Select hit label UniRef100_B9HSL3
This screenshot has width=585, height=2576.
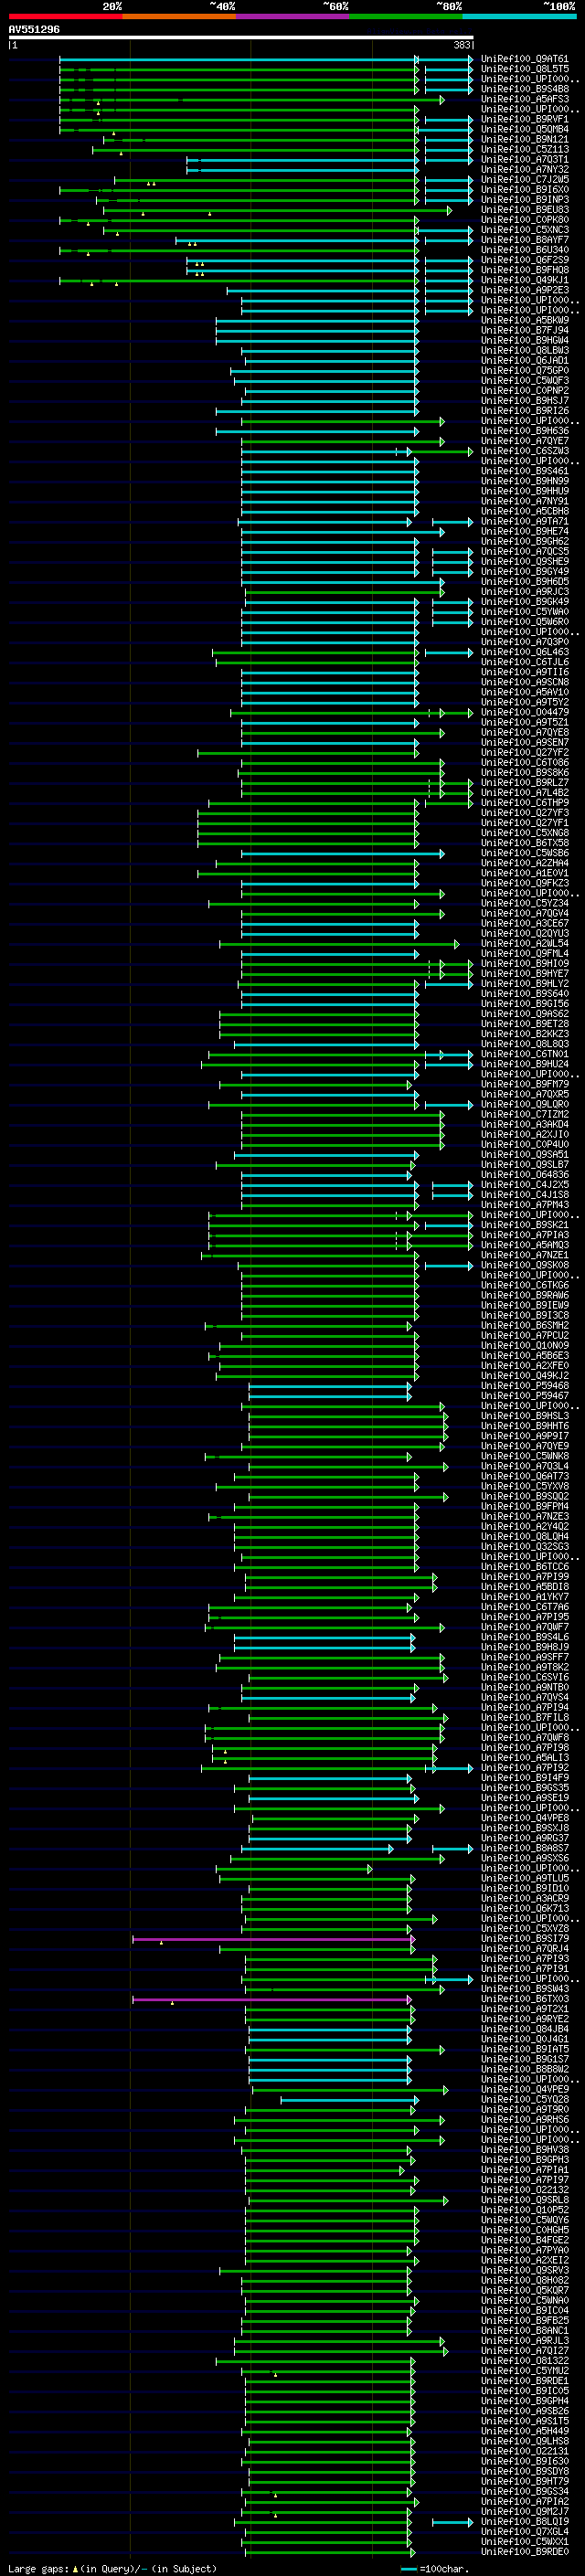click(x=525, y=1416)
